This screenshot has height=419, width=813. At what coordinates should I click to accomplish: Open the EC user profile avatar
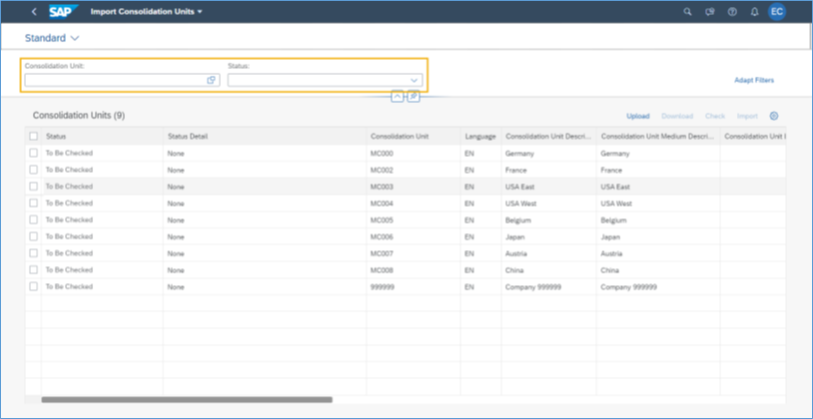point(777,12)
